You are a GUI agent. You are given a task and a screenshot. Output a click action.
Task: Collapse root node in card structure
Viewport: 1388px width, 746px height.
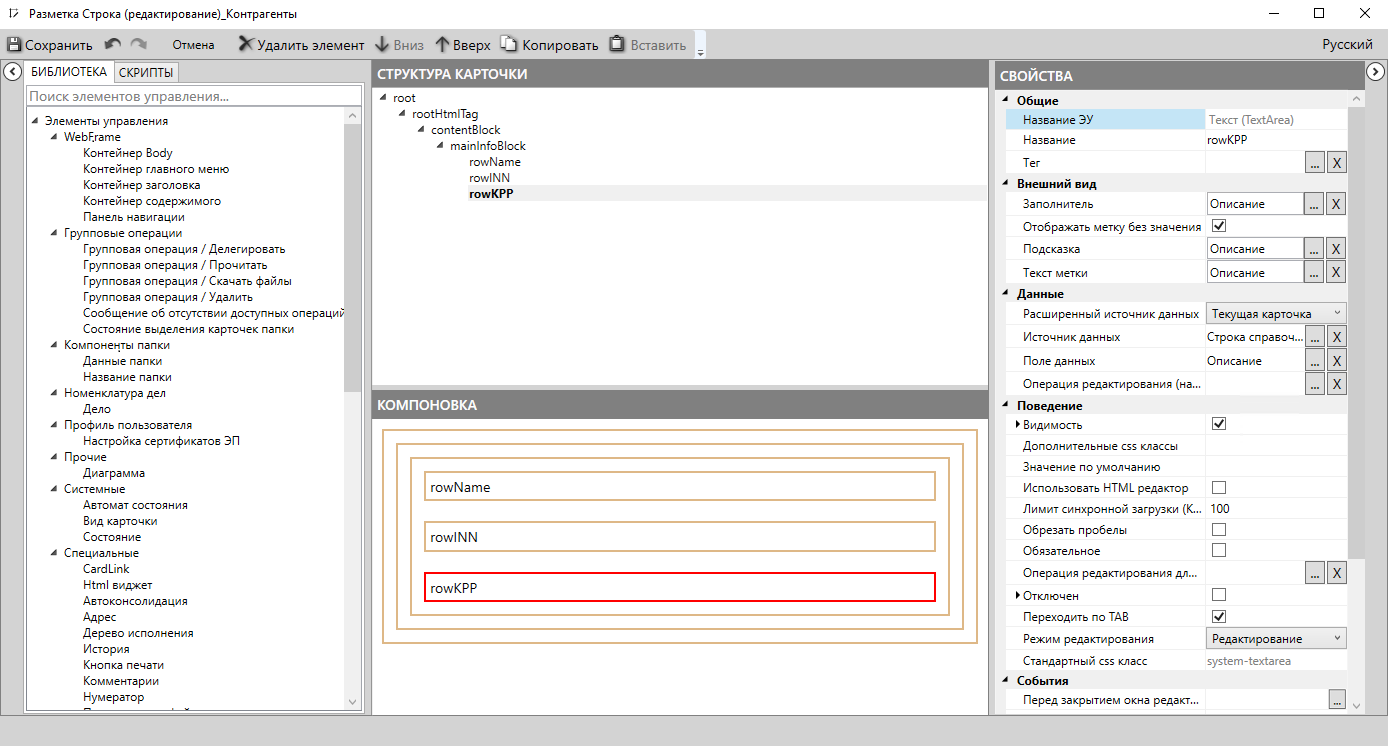click(384, 98)
